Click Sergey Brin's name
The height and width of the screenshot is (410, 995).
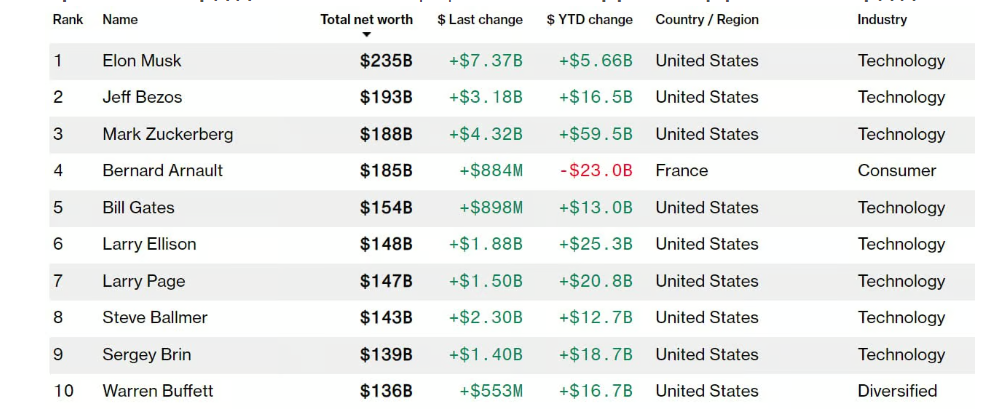pos(146,354)
